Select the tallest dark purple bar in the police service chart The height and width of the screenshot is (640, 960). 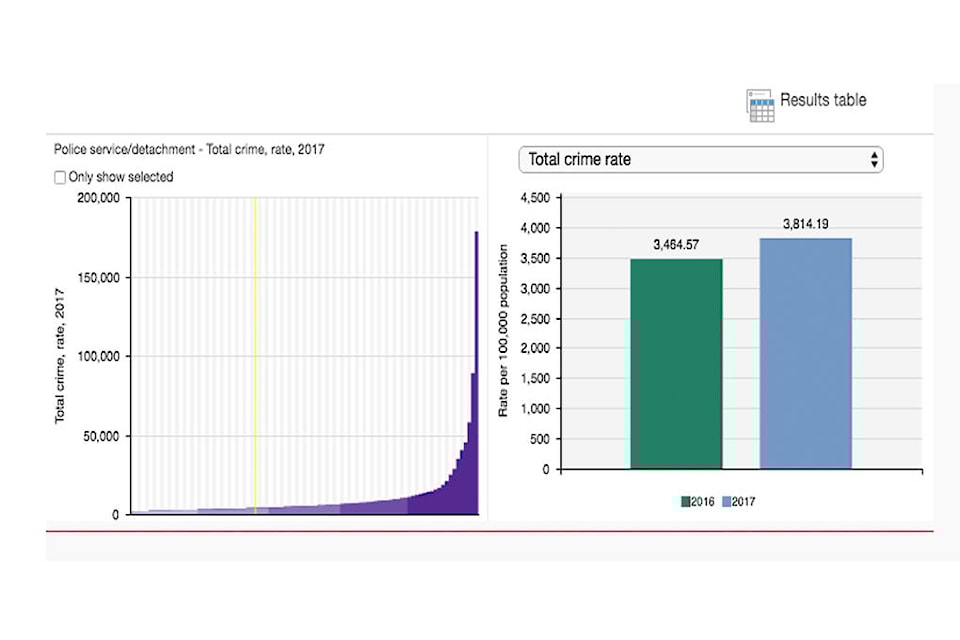pyautogui.click(x=477, y=372)
